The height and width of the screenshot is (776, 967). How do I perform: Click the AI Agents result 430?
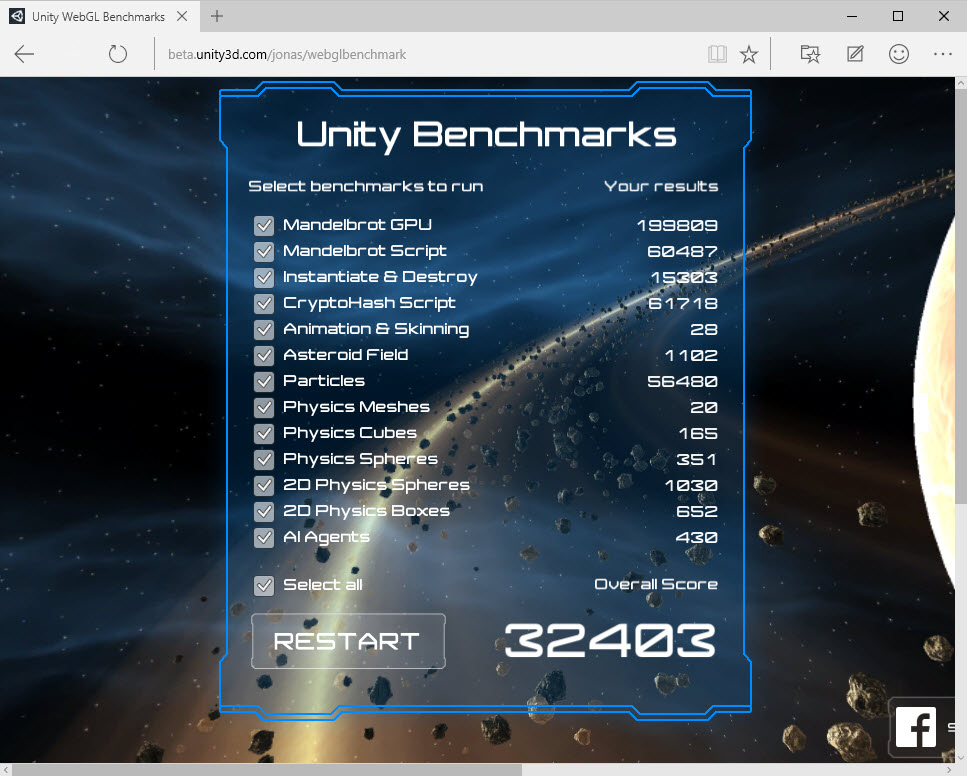tap(697, 538)
